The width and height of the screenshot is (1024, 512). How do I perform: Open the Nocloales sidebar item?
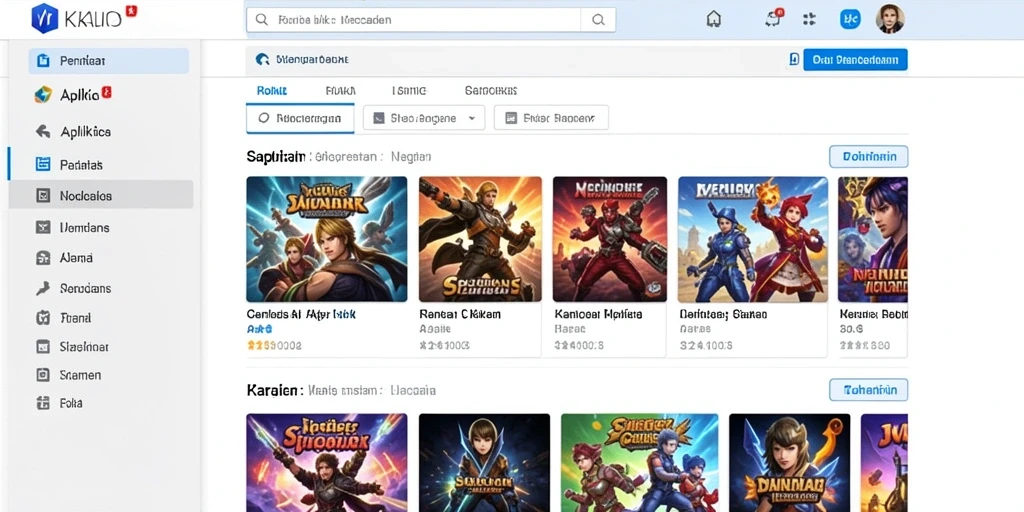pos(101,195)
